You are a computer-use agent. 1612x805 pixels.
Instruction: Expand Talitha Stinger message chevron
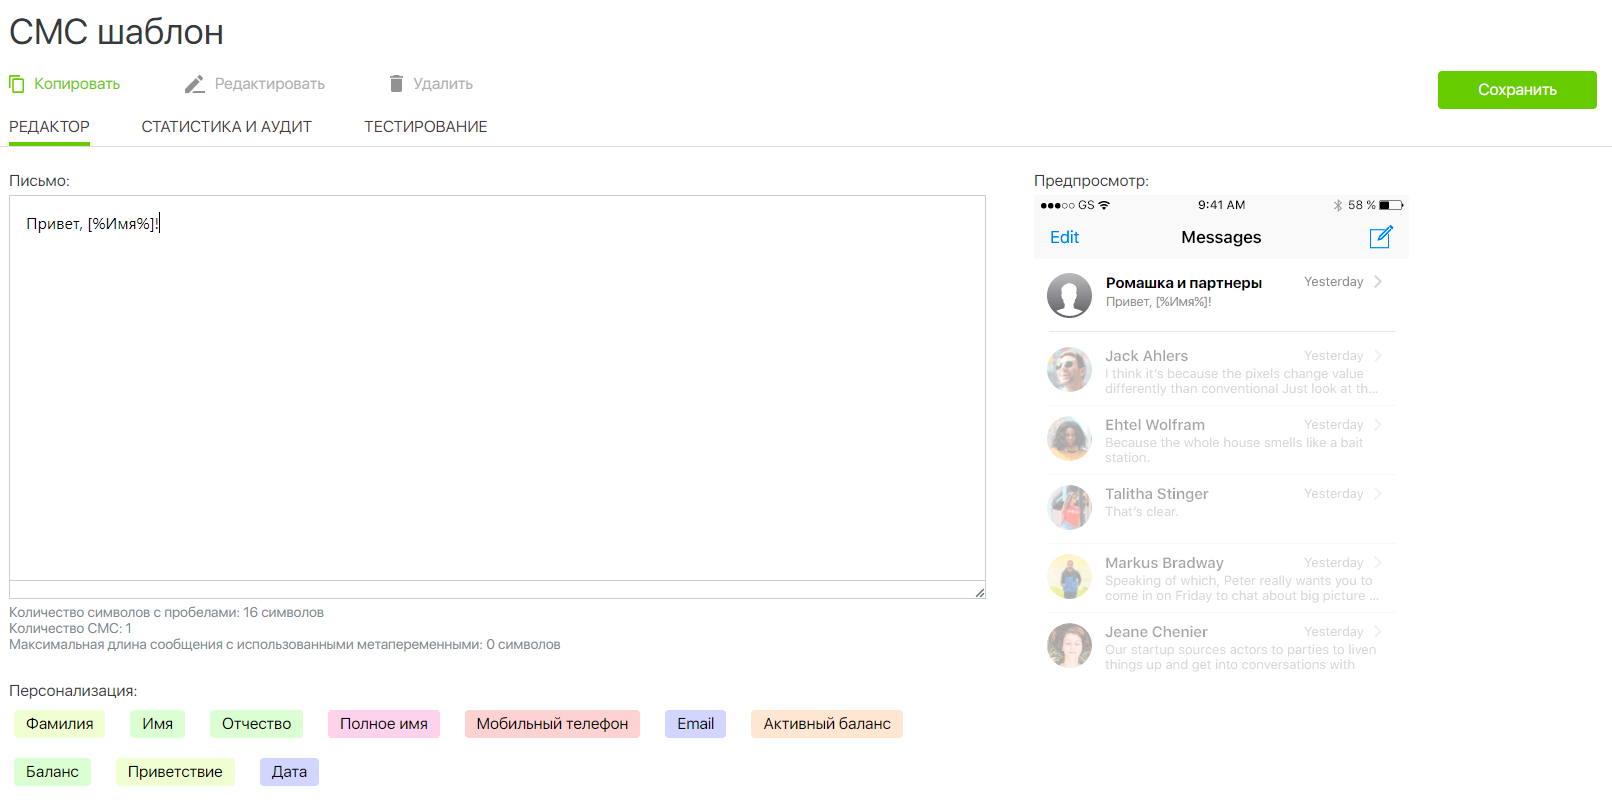pyautogui.click(x=1378, y=494)
